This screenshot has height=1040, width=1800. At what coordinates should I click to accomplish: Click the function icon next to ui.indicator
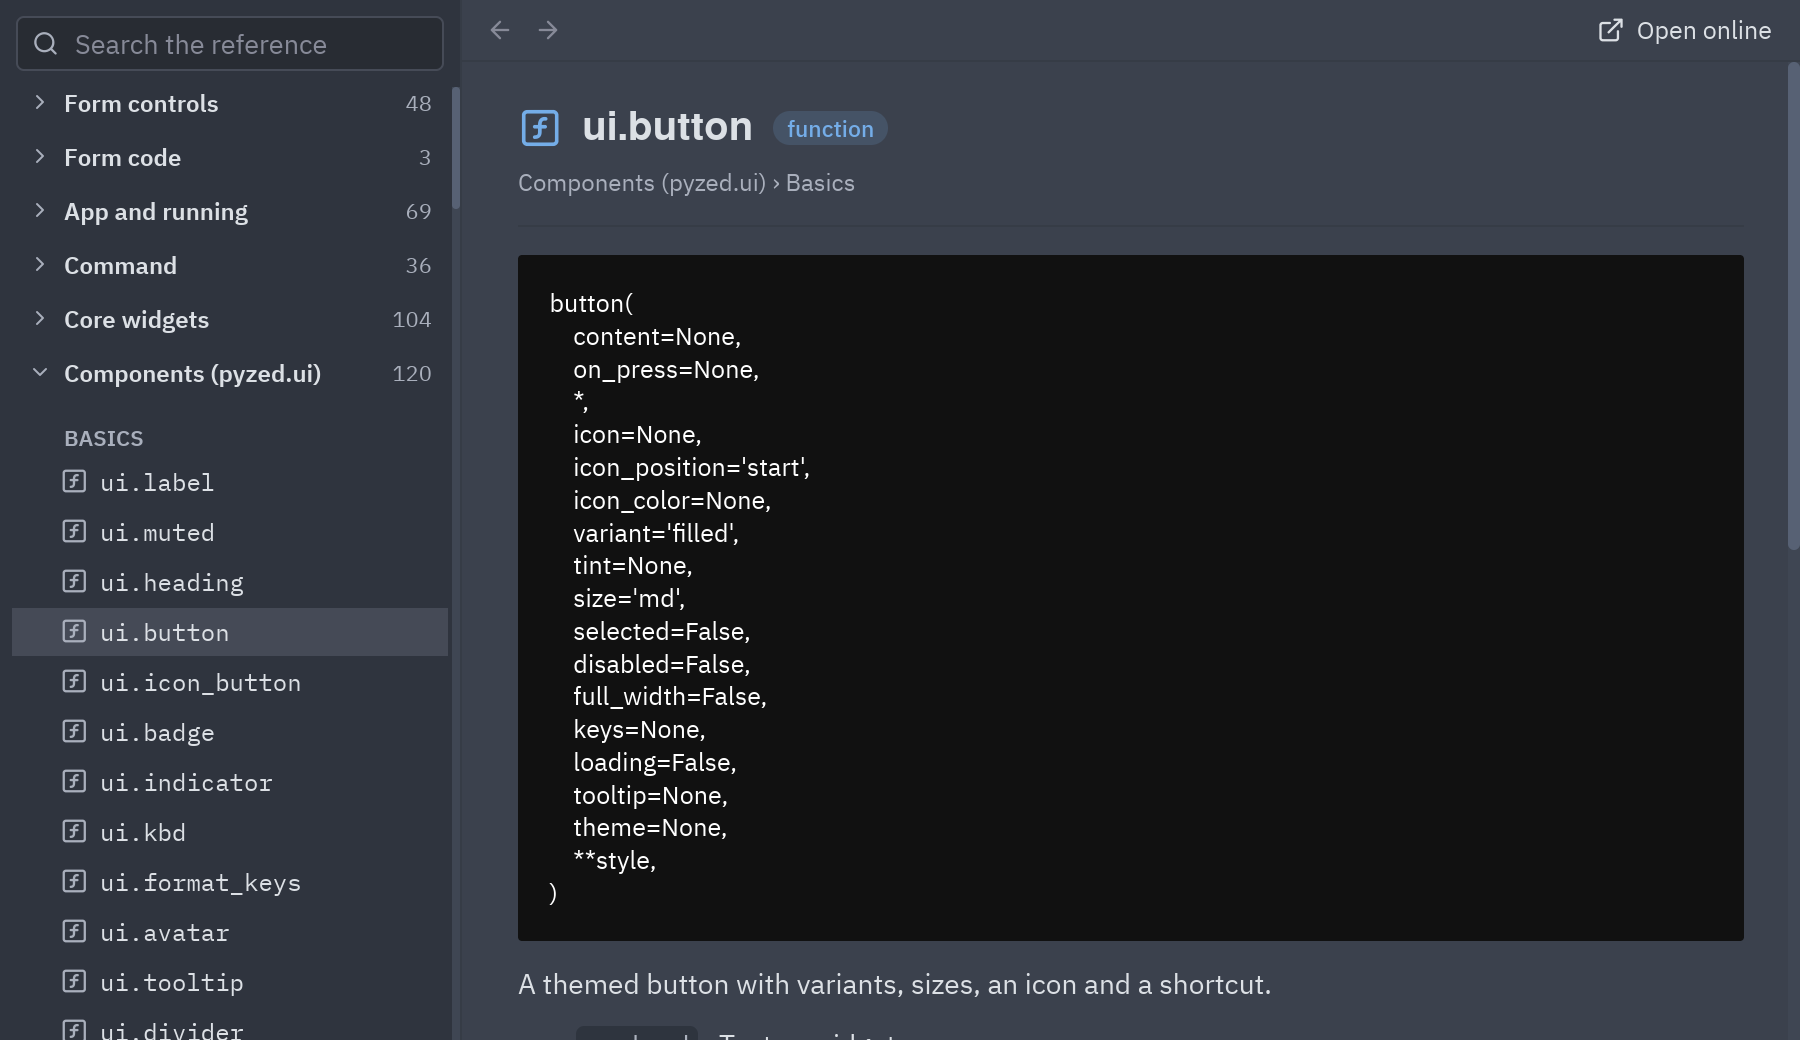74,782
